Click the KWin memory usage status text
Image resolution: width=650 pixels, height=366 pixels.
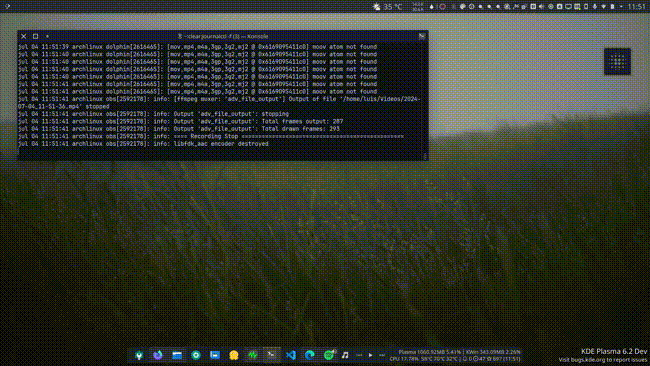[x=493, y=352]
